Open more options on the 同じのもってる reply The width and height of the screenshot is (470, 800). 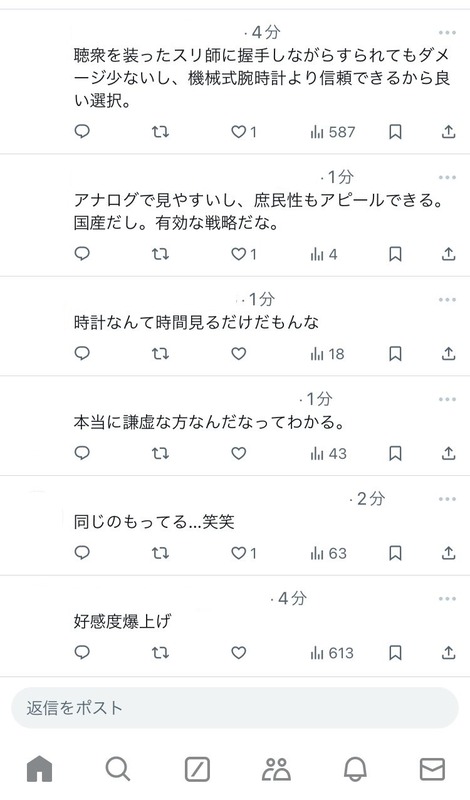[x=447, y=499]
